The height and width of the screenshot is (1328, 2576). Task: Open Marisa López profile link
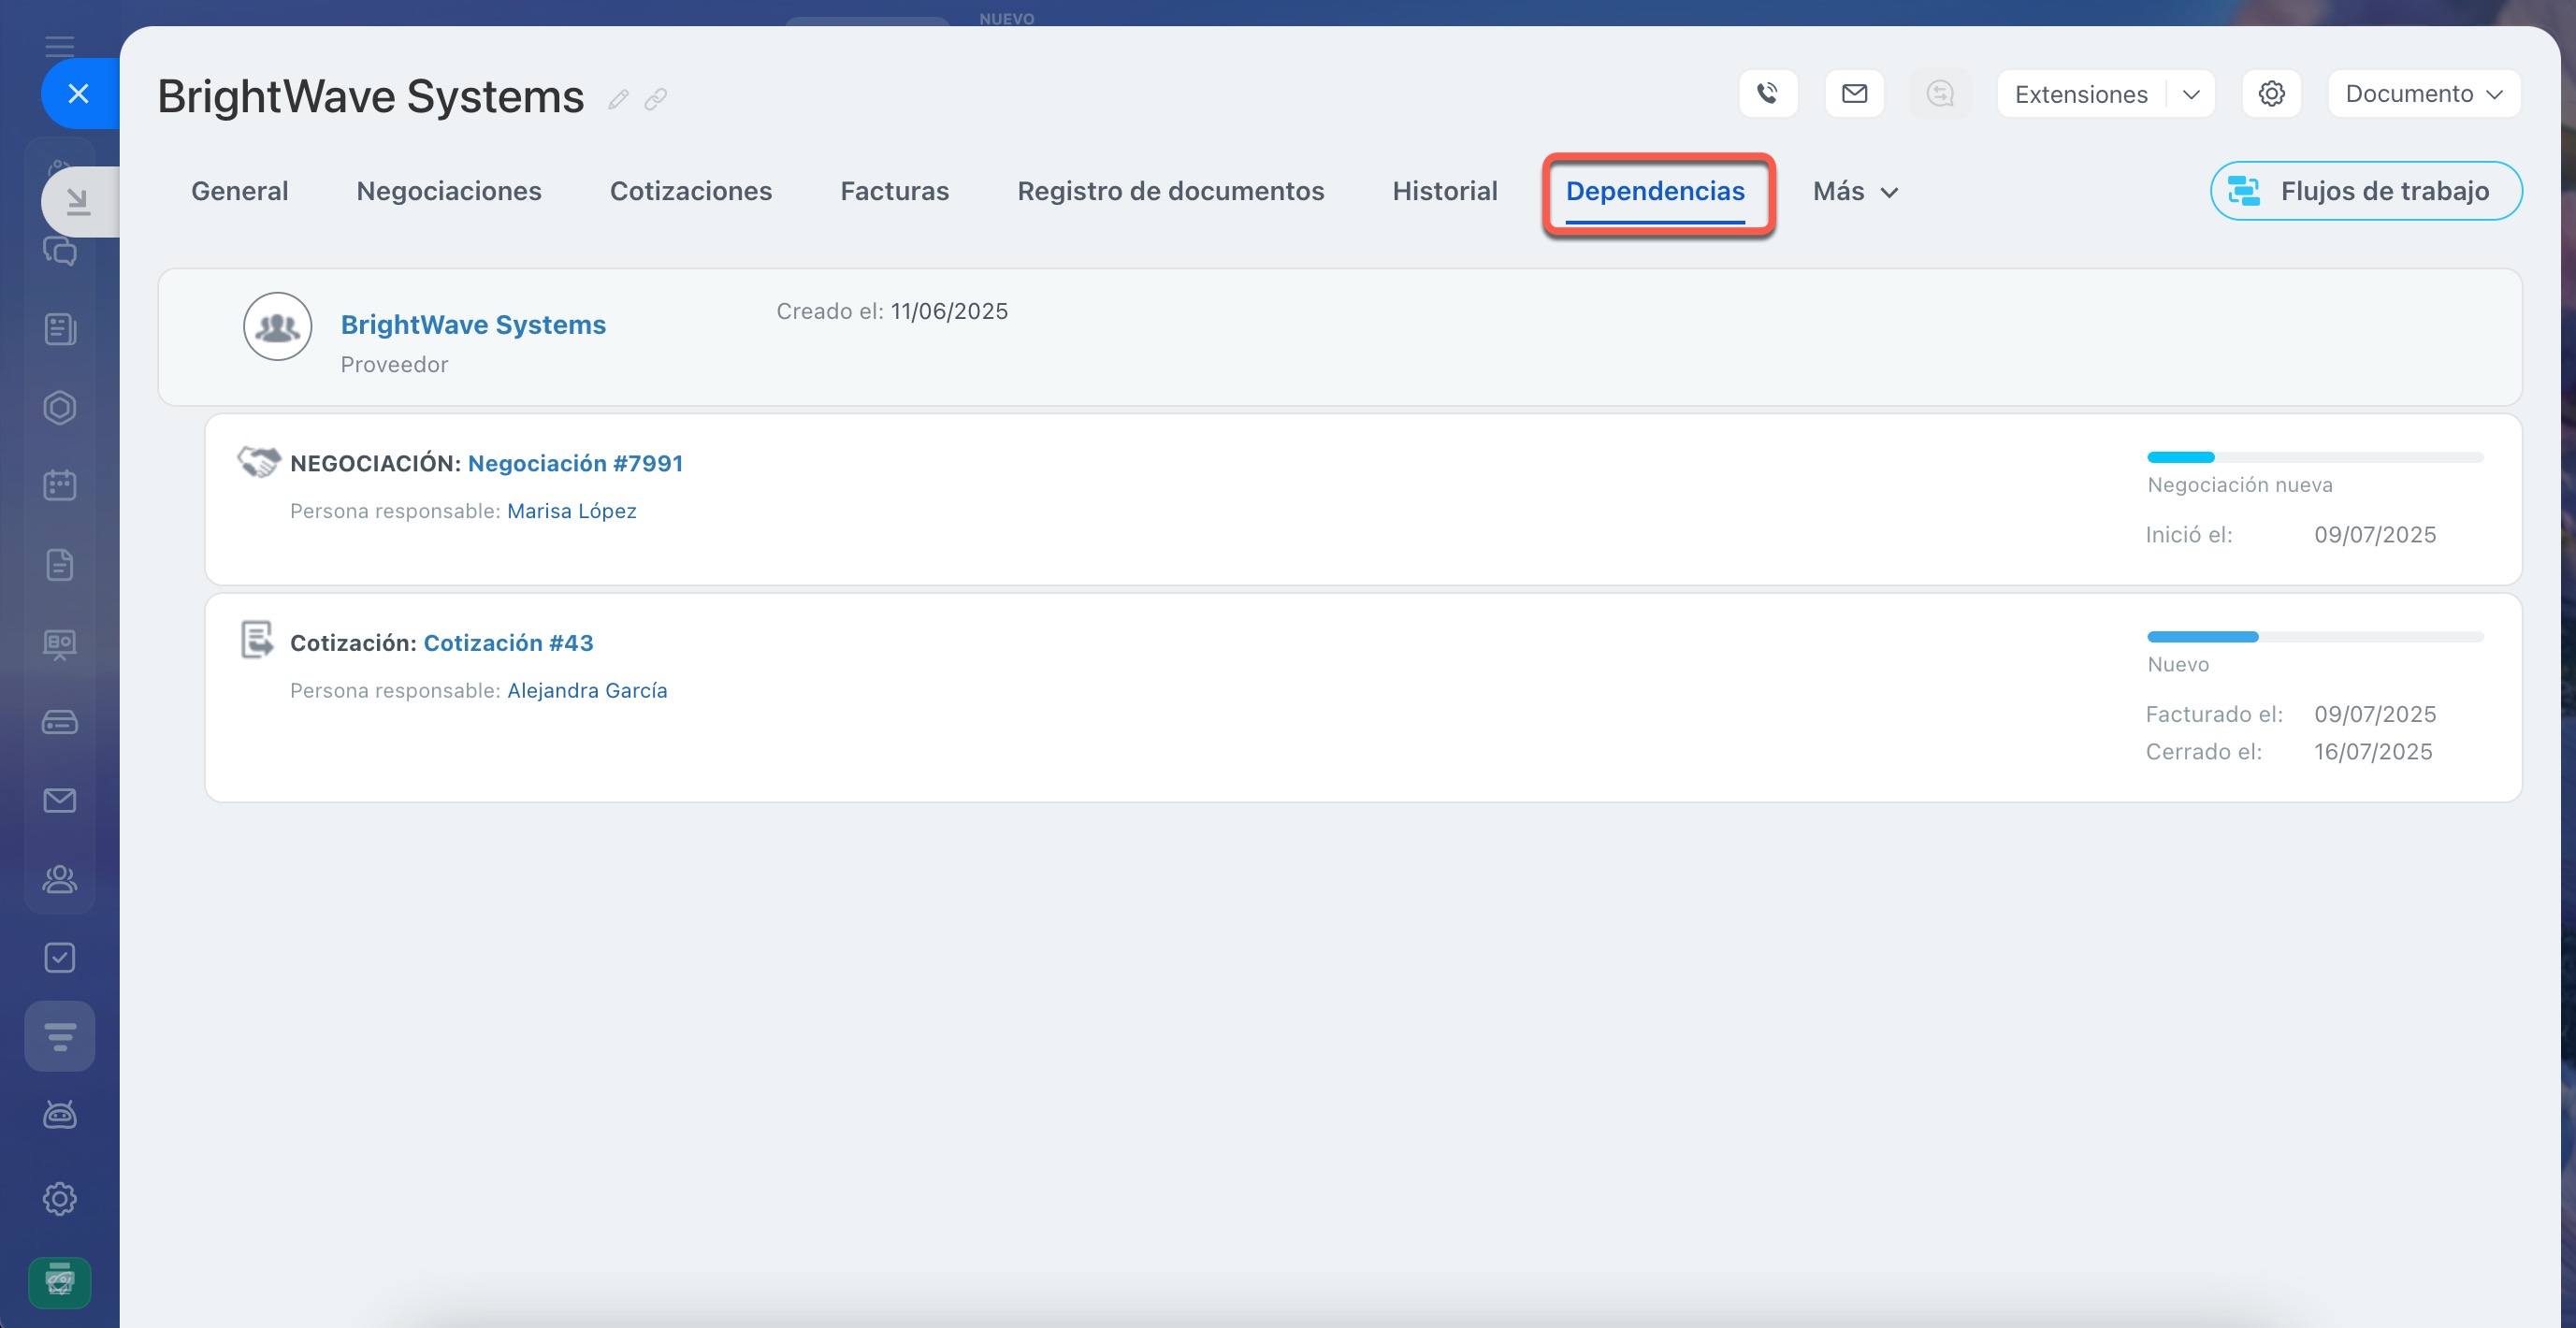click(572, 511)
